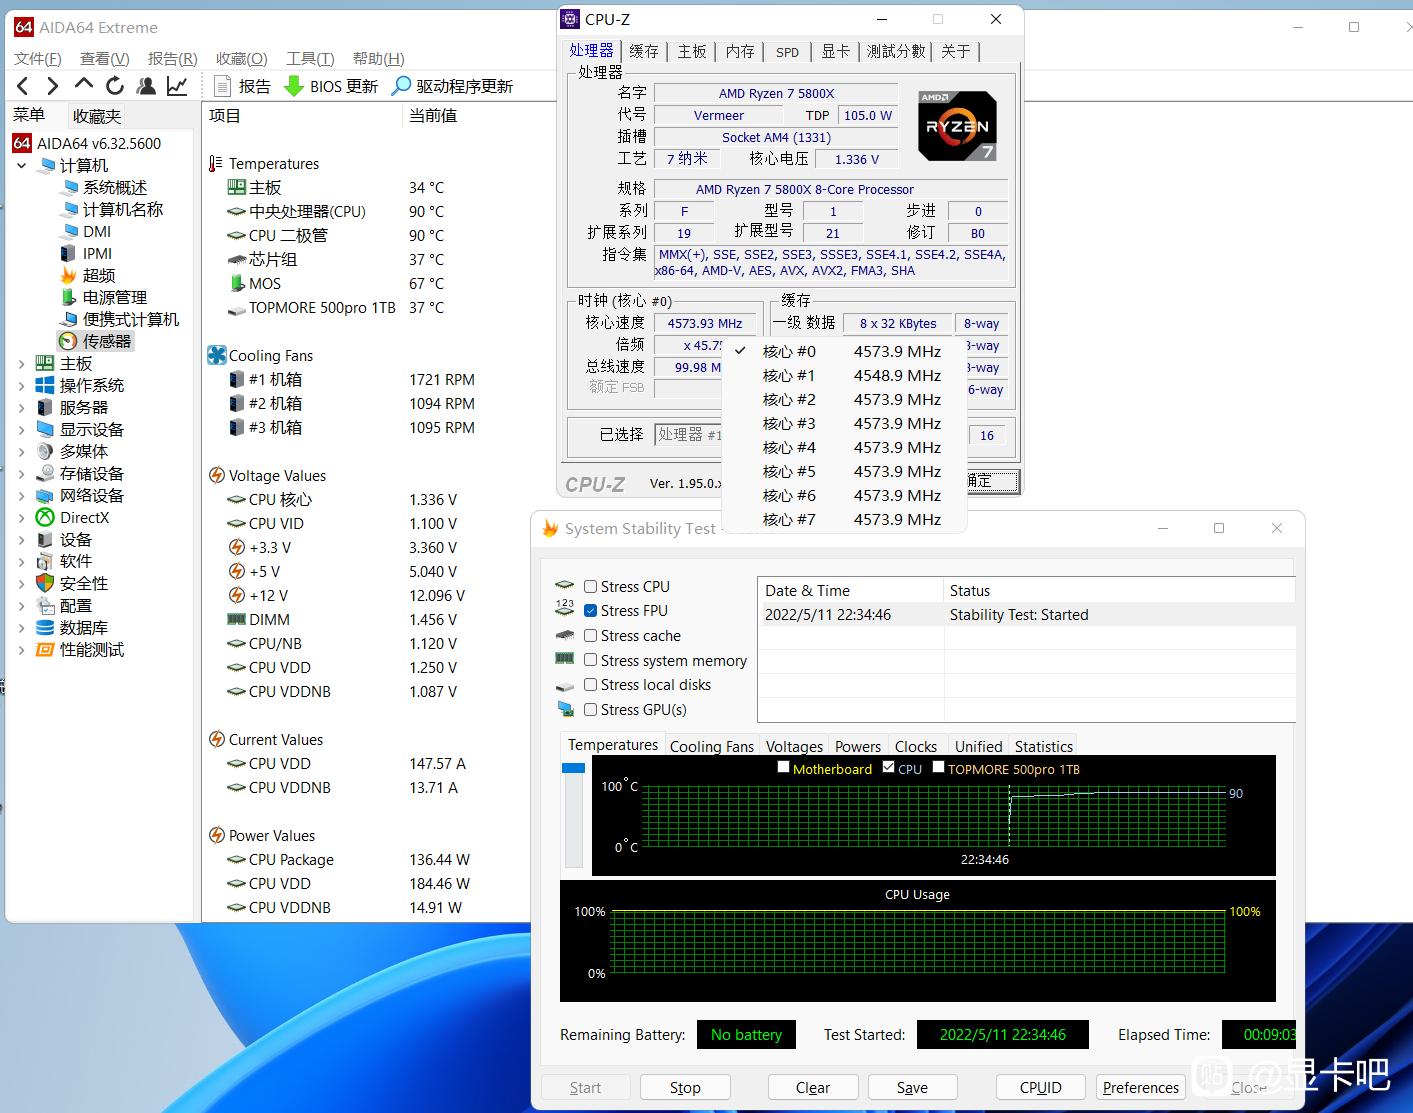Enable Stress system memory checkbox
Image resolution: width=1413 pixels, height=1113 pixels.
(x=591, y=660)
